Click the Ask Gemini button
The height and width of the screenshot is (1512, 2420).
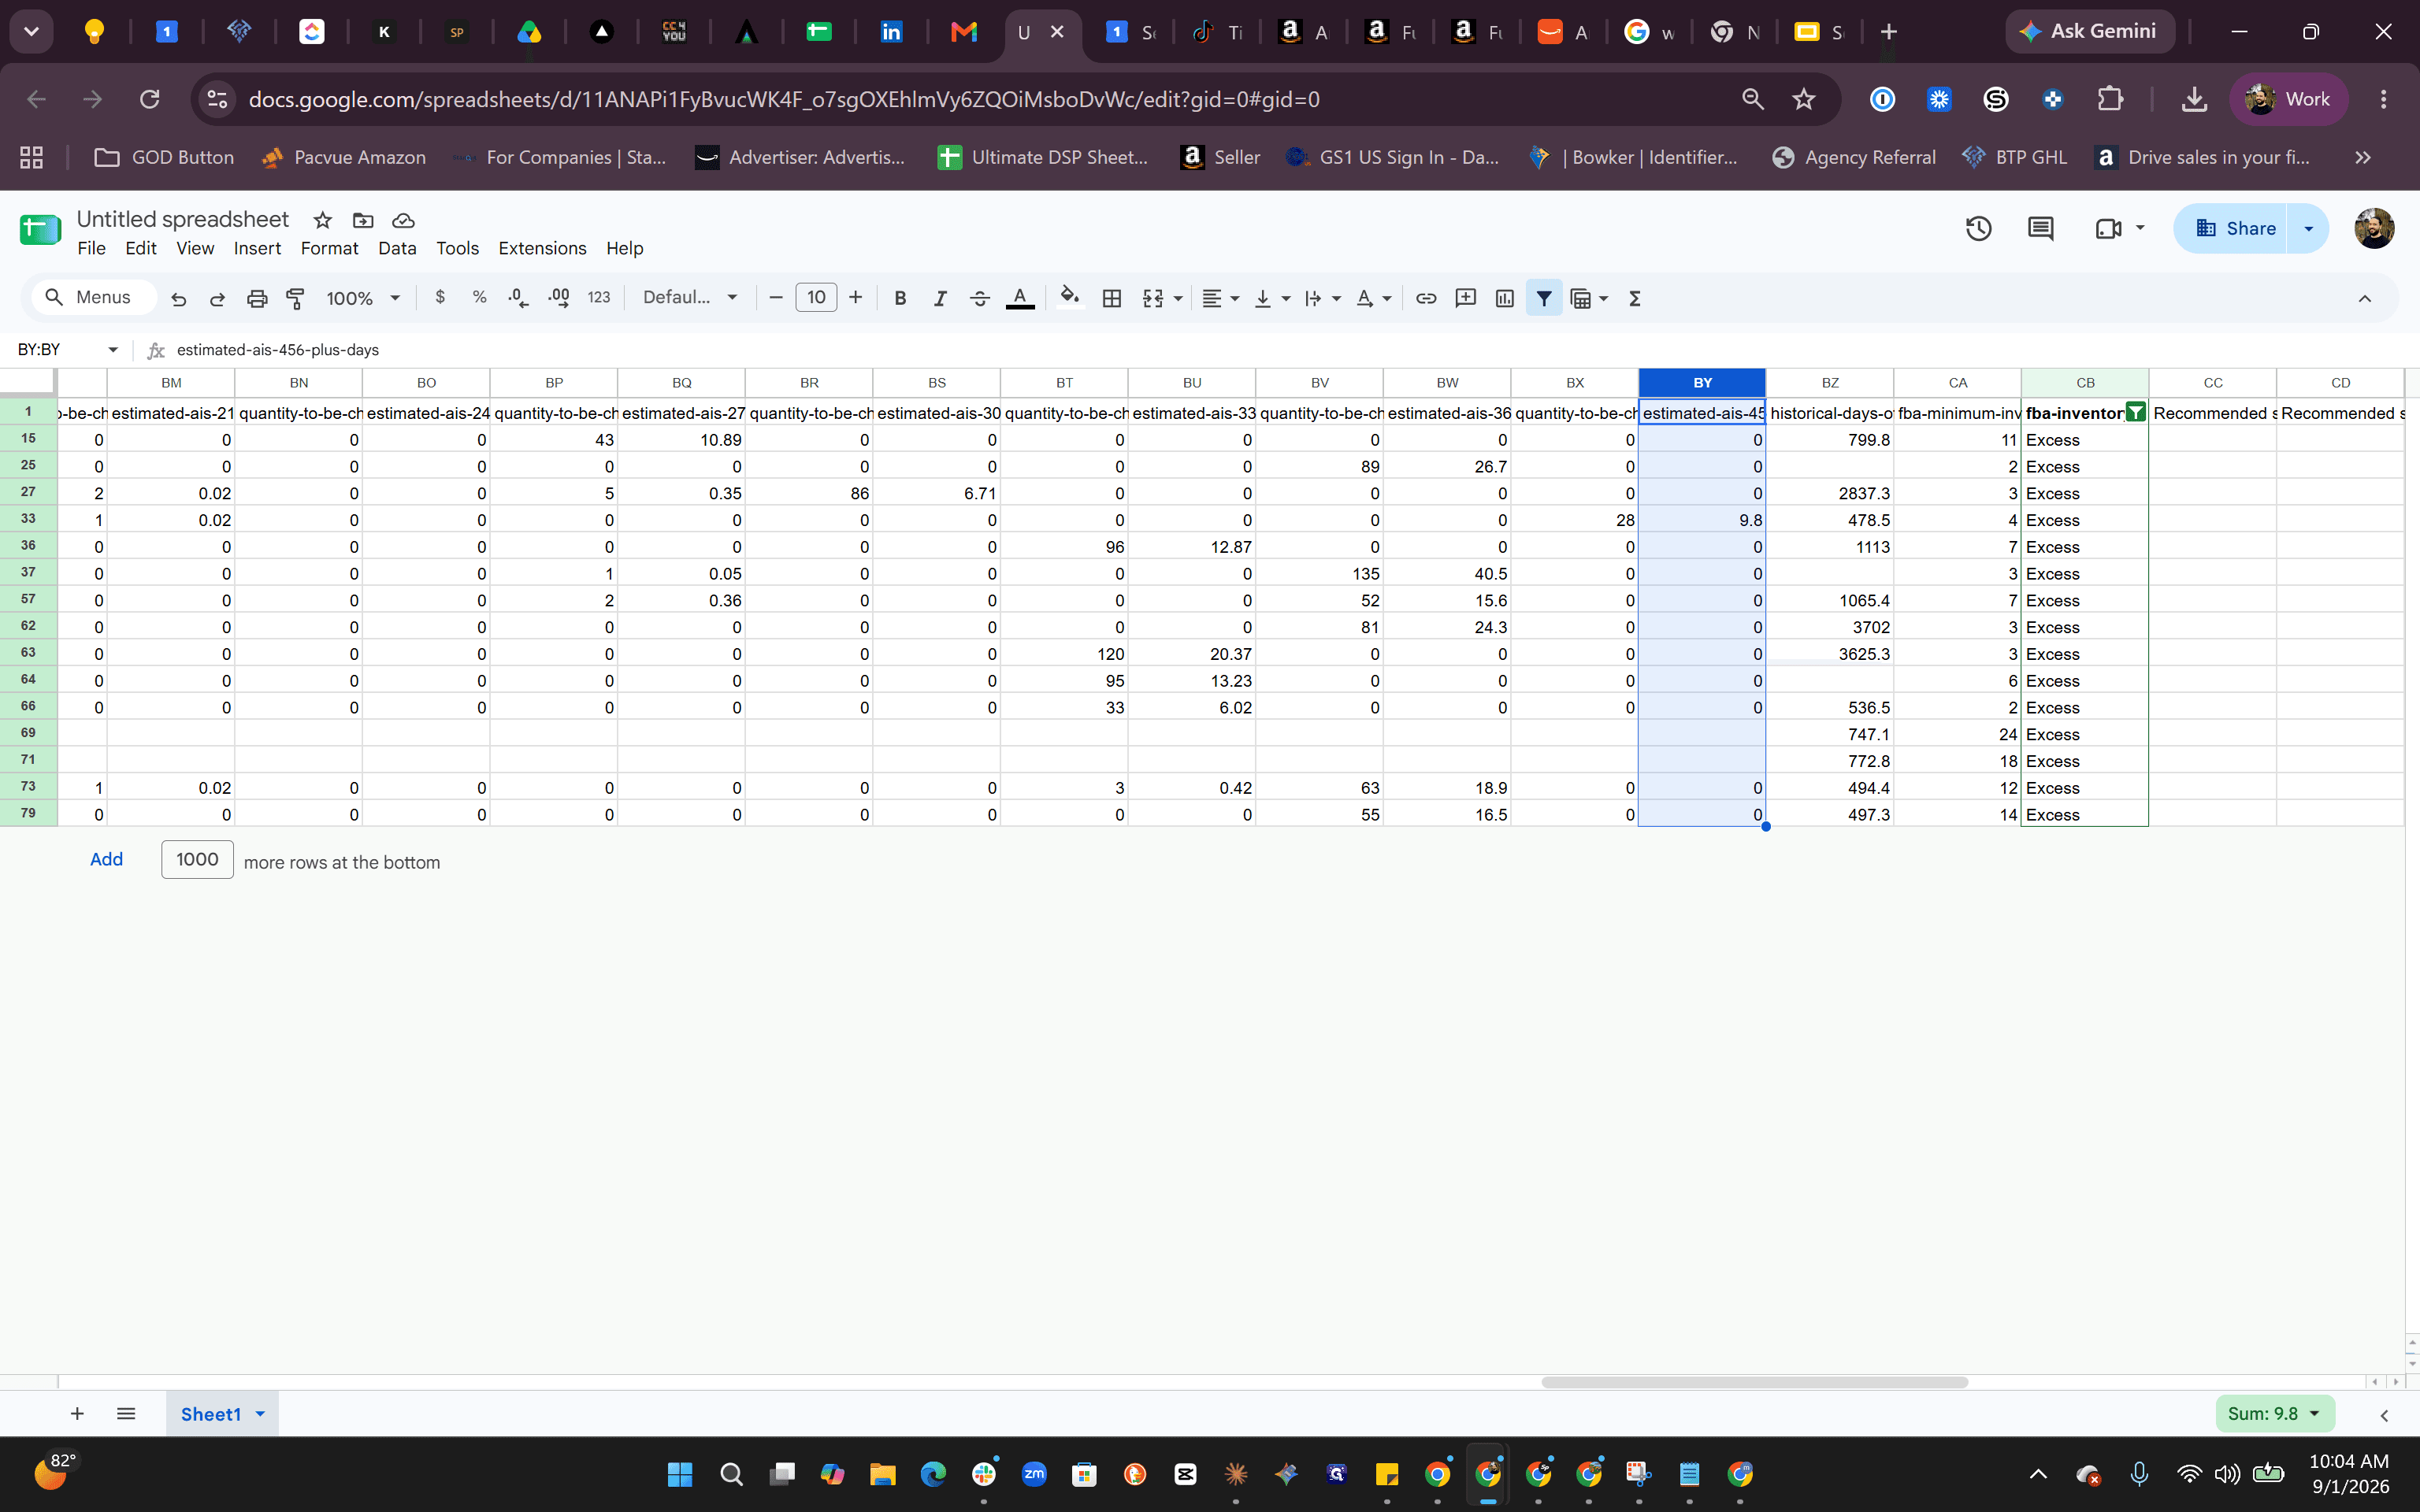2089,32
